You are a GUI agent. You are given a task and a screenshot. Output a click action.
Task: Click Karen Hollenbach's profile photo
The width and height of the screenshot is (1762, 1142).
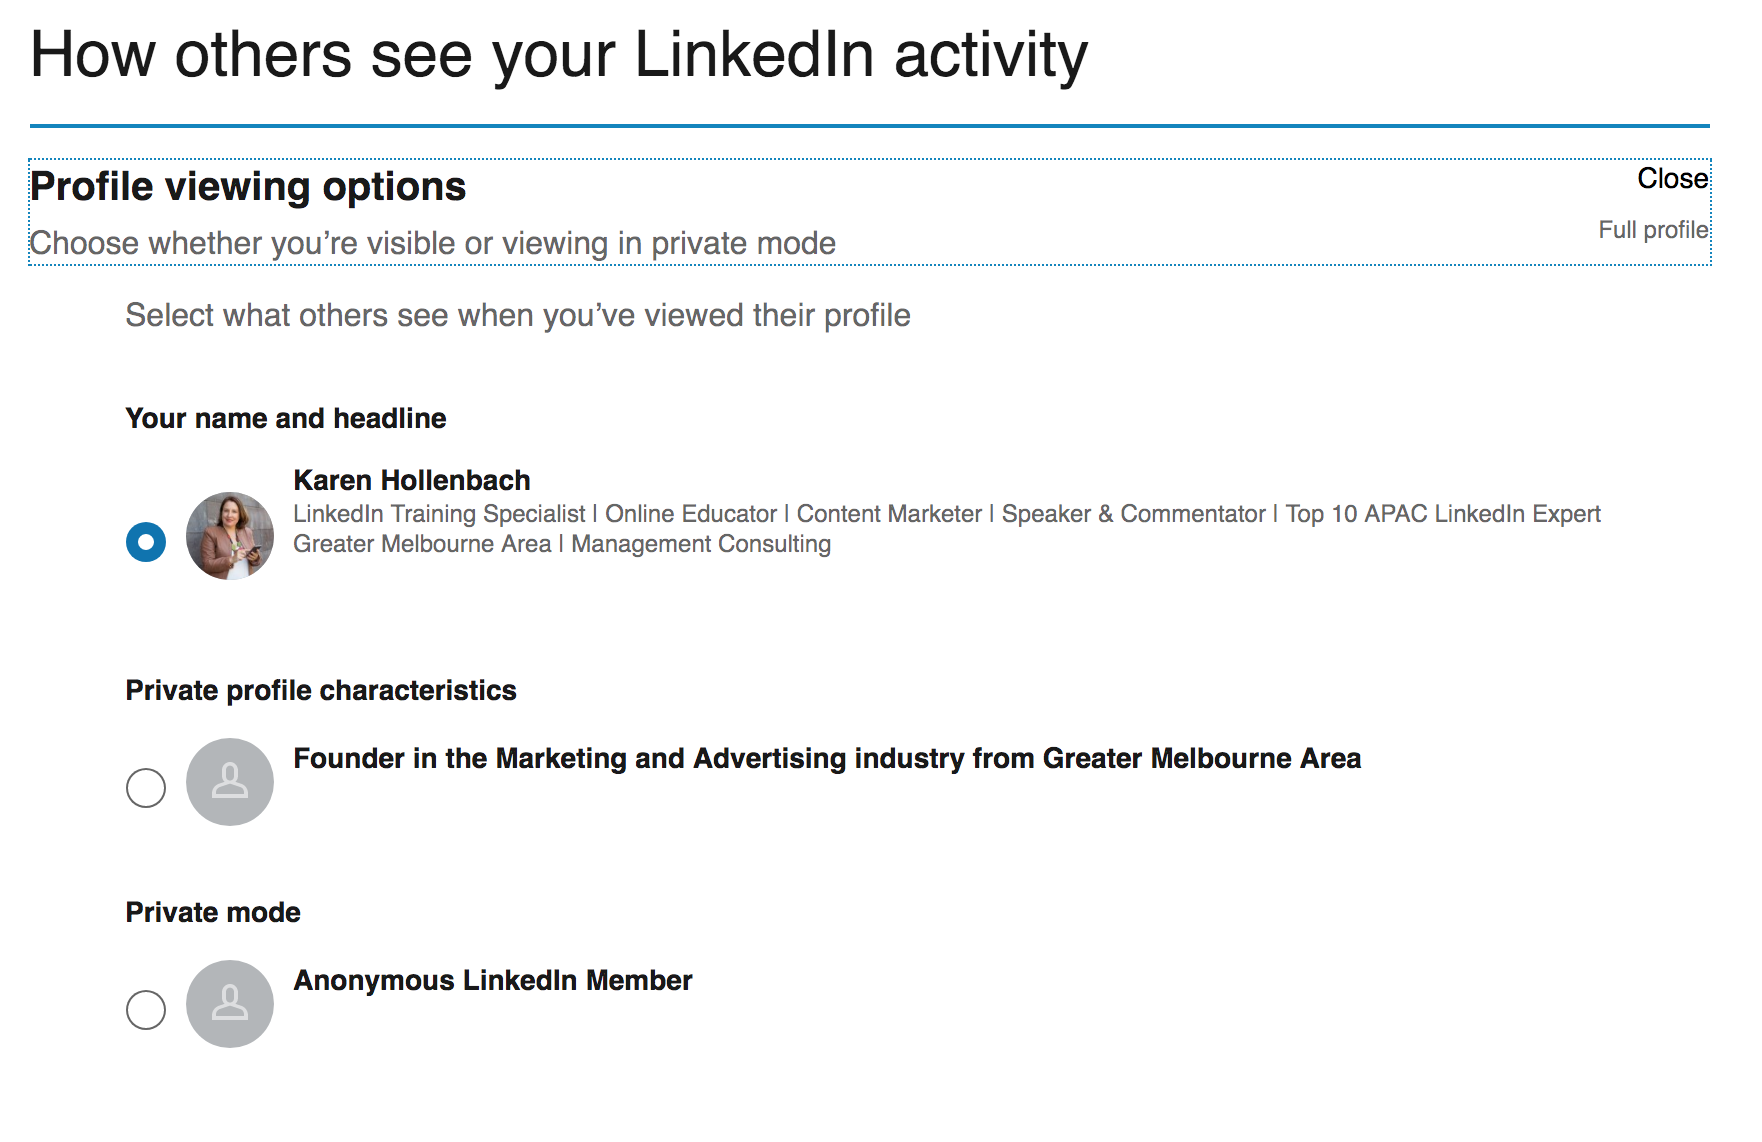[230, 536]
